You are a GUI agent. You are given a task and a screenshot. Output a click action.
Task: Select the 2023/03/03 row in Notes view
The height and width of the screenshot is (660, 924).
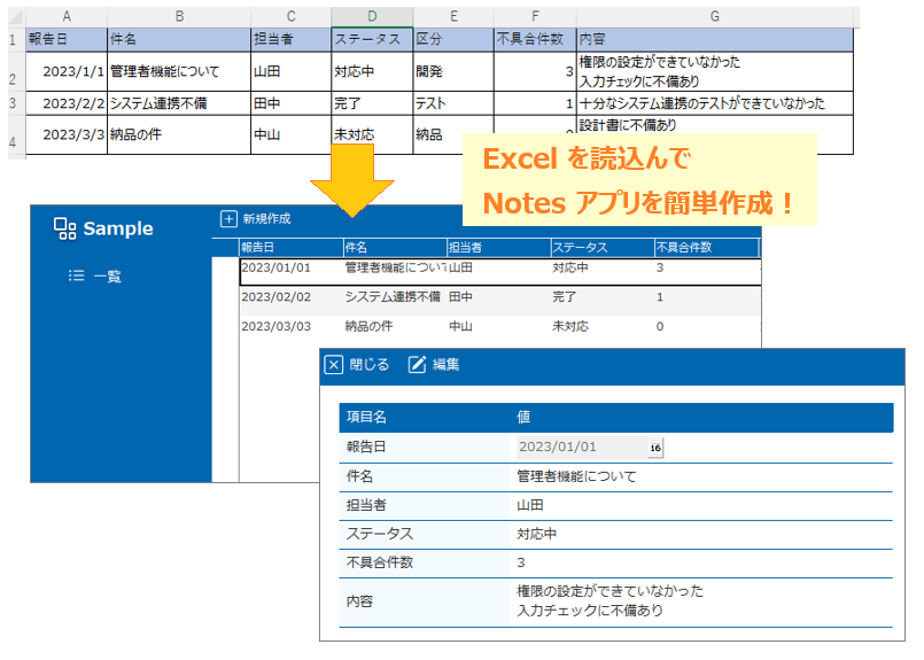(x=500, y=328)
